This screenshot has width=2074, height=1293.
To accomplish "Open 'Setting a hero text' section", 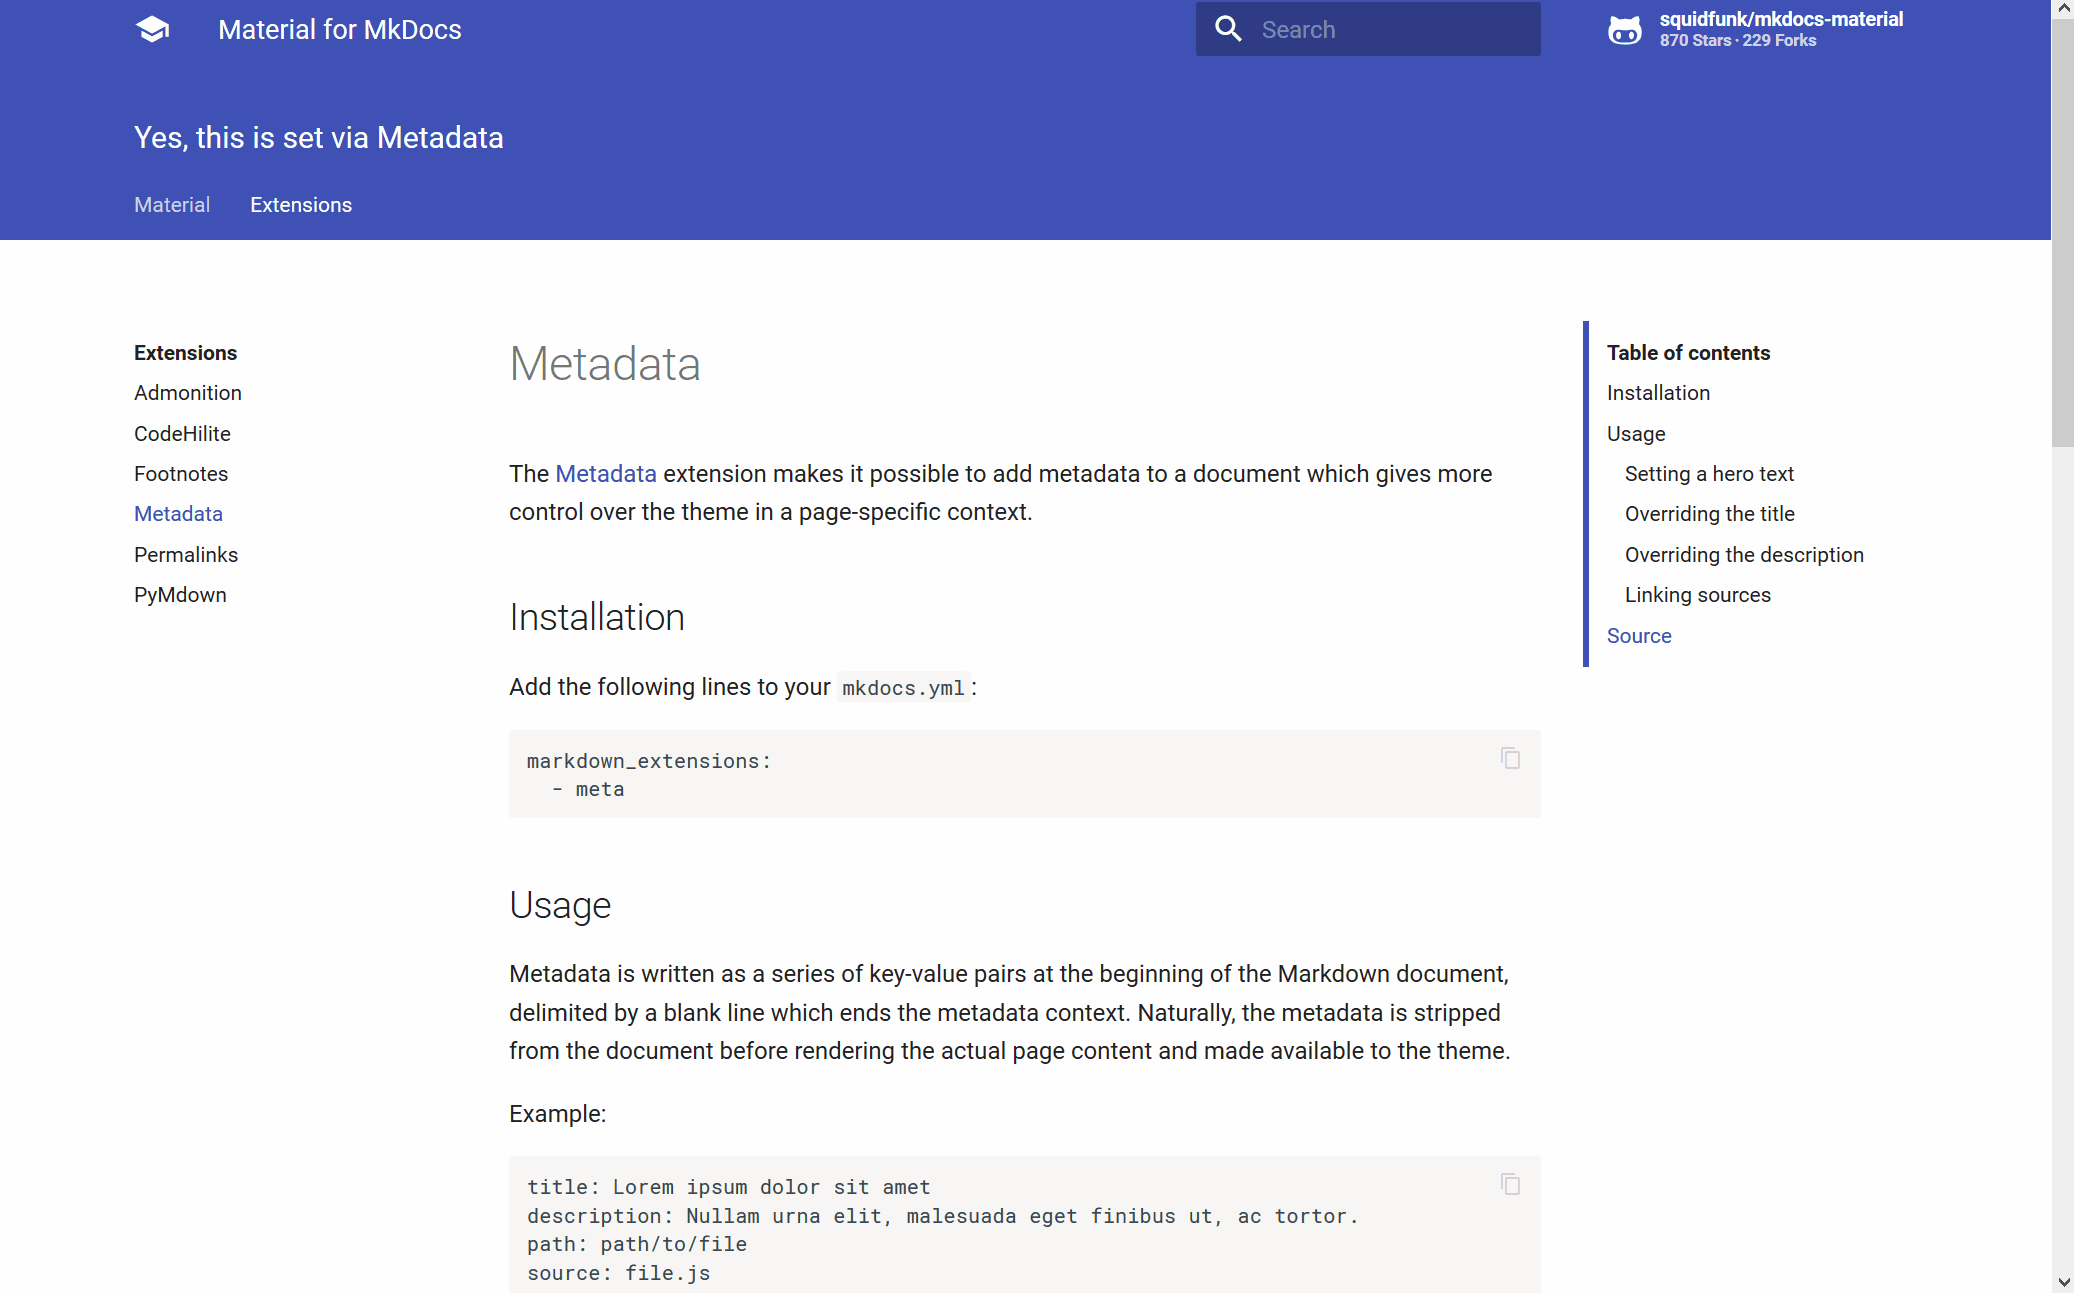I will [x=1709, y=473].
